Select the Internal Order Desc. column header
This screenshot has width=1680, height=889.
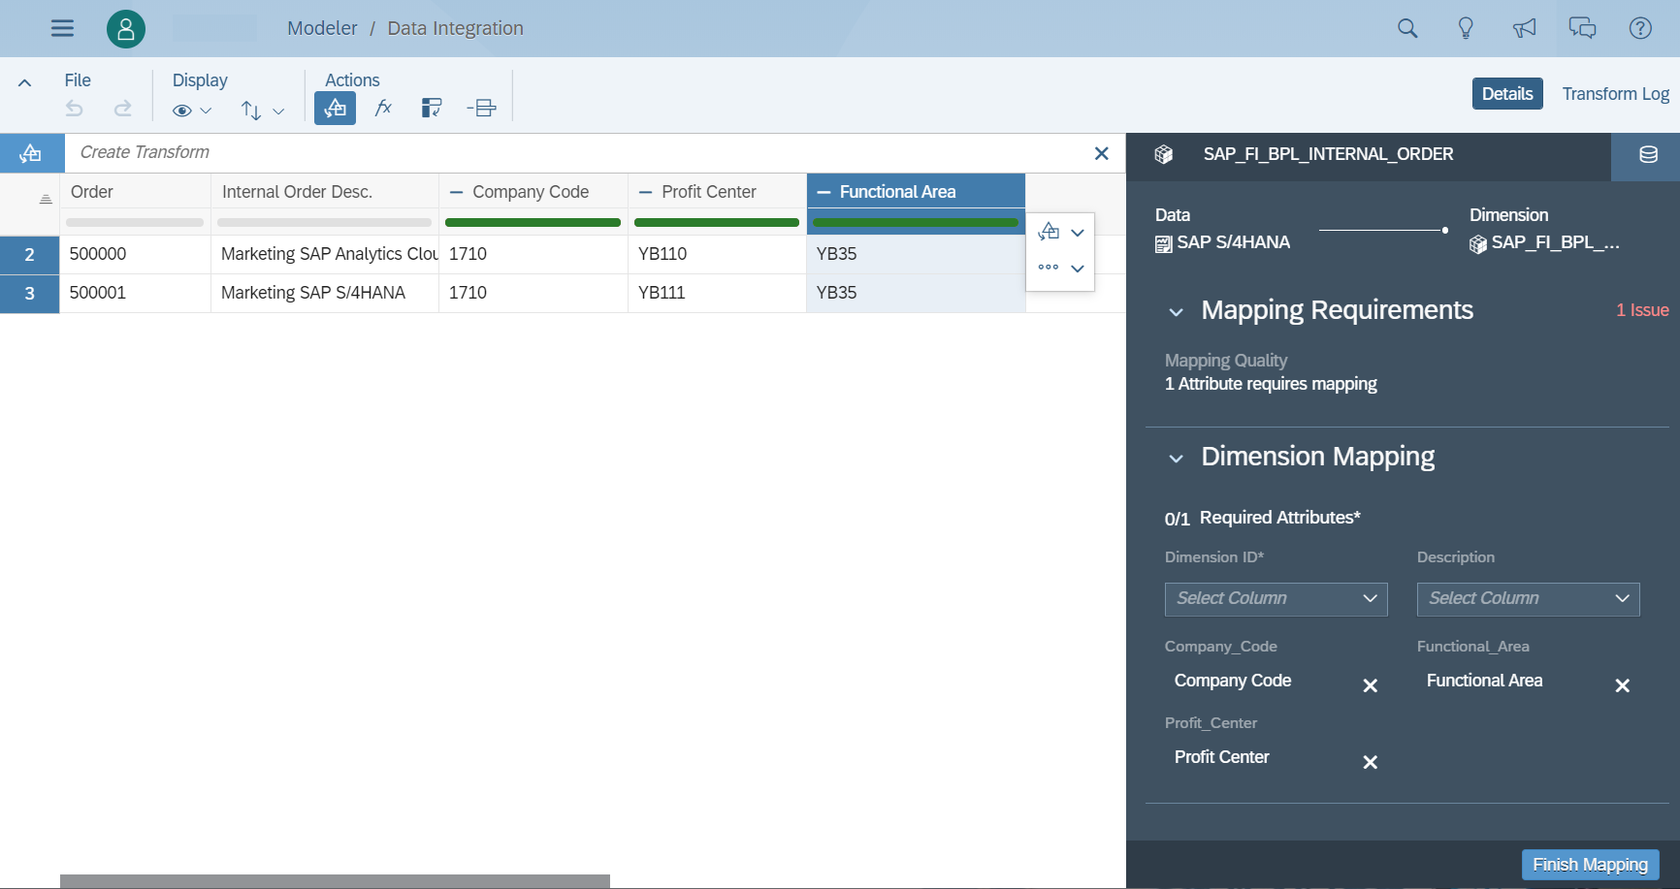[x=325, y=191]
